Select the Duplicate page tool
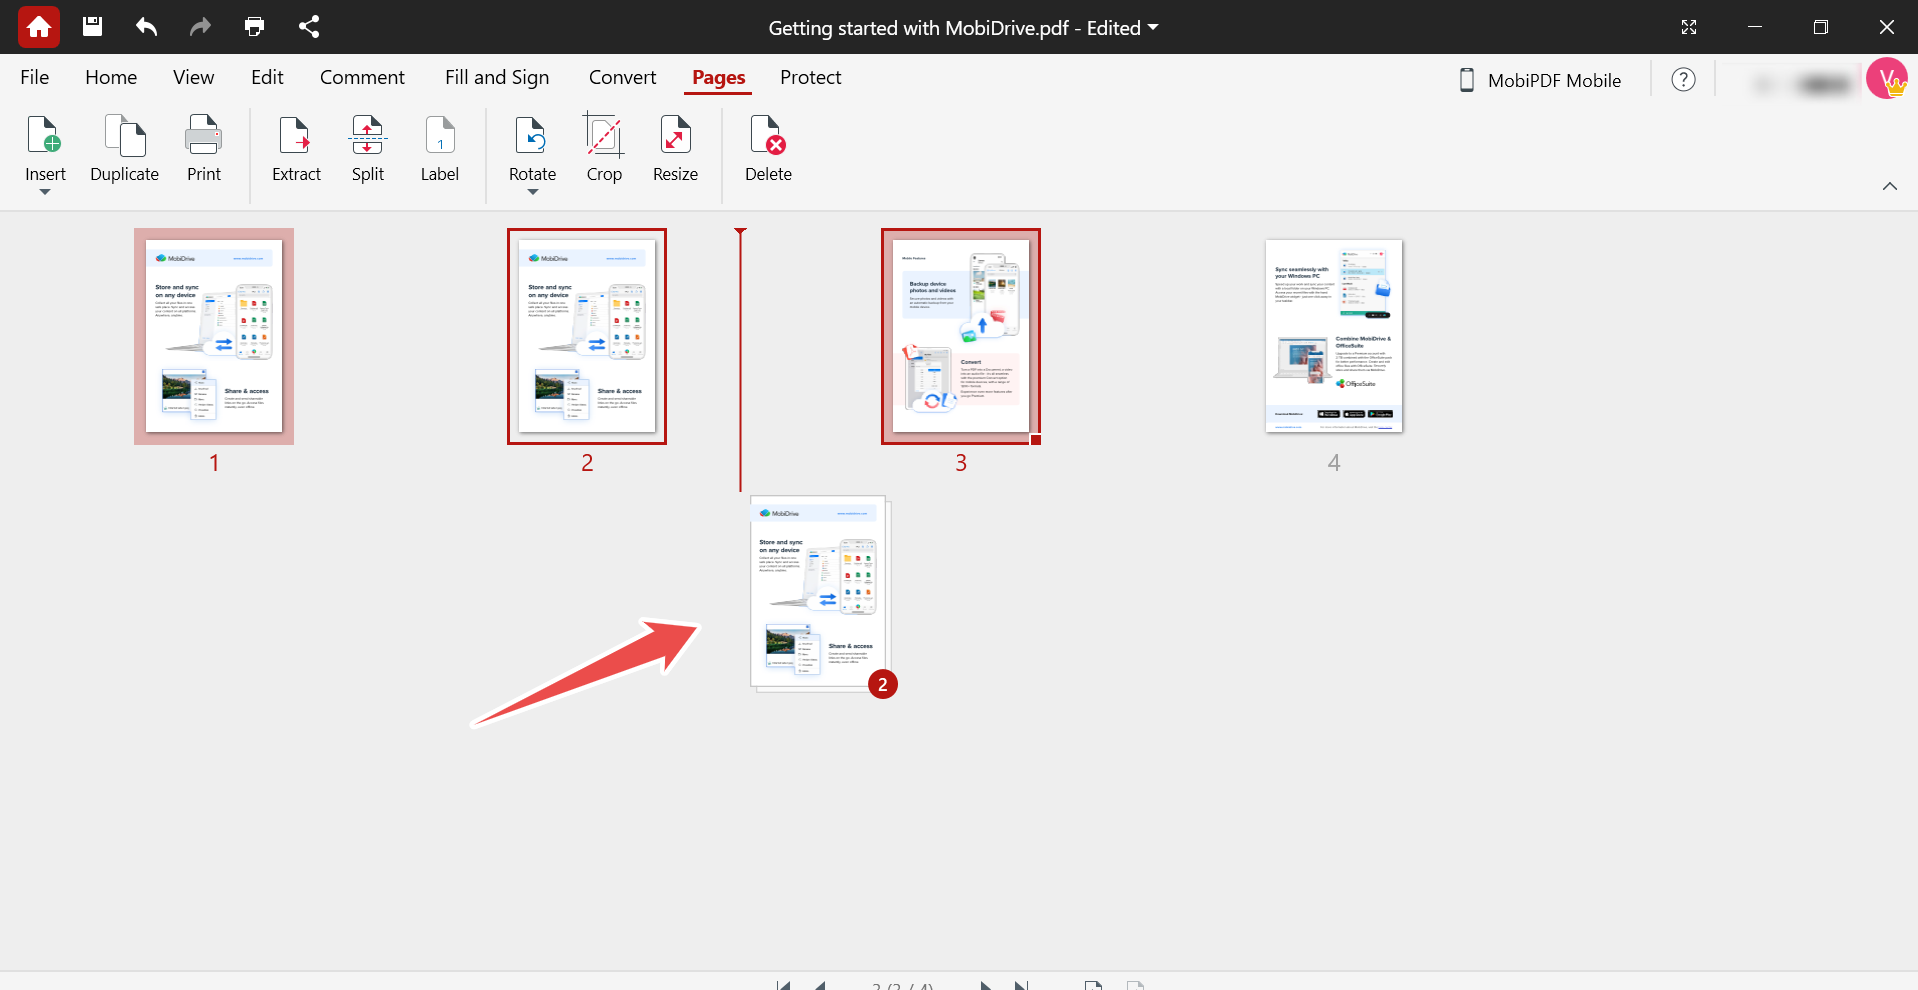 coord(124,150)
